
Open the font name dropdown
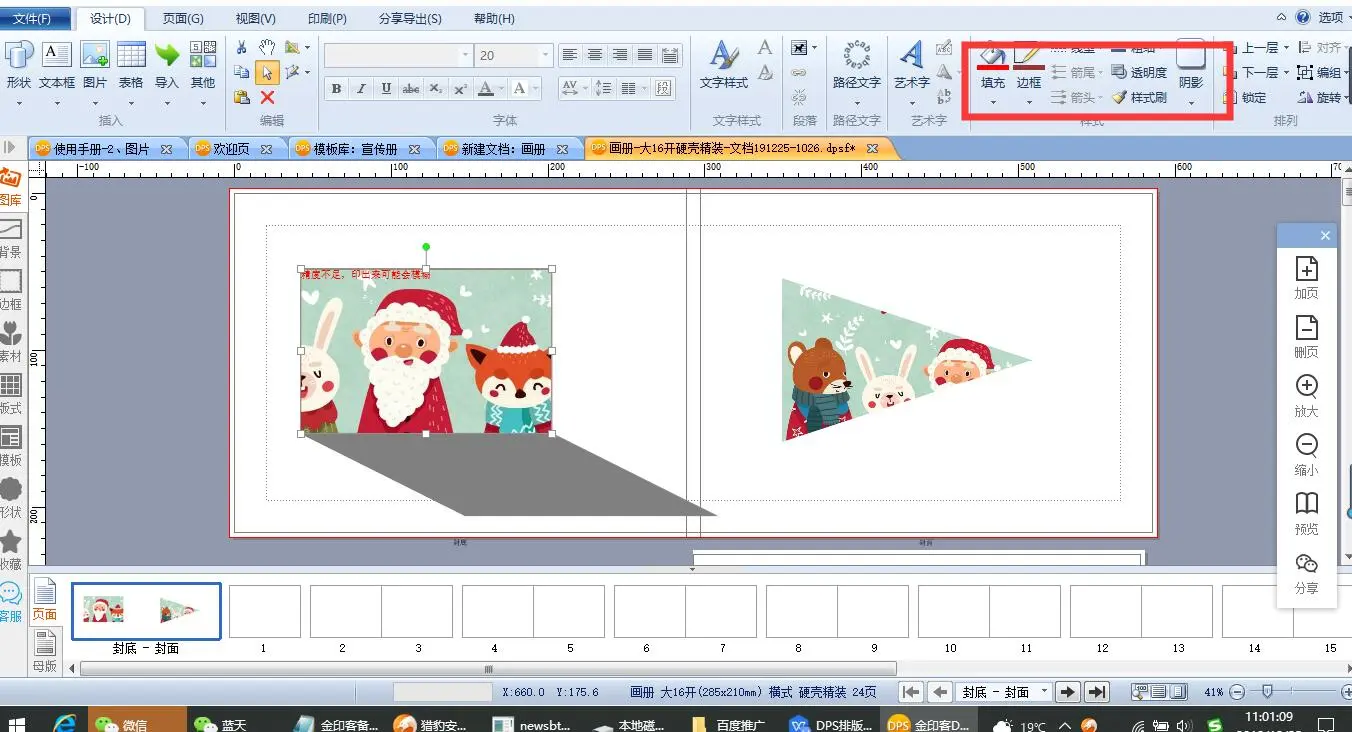coord(463,56)
